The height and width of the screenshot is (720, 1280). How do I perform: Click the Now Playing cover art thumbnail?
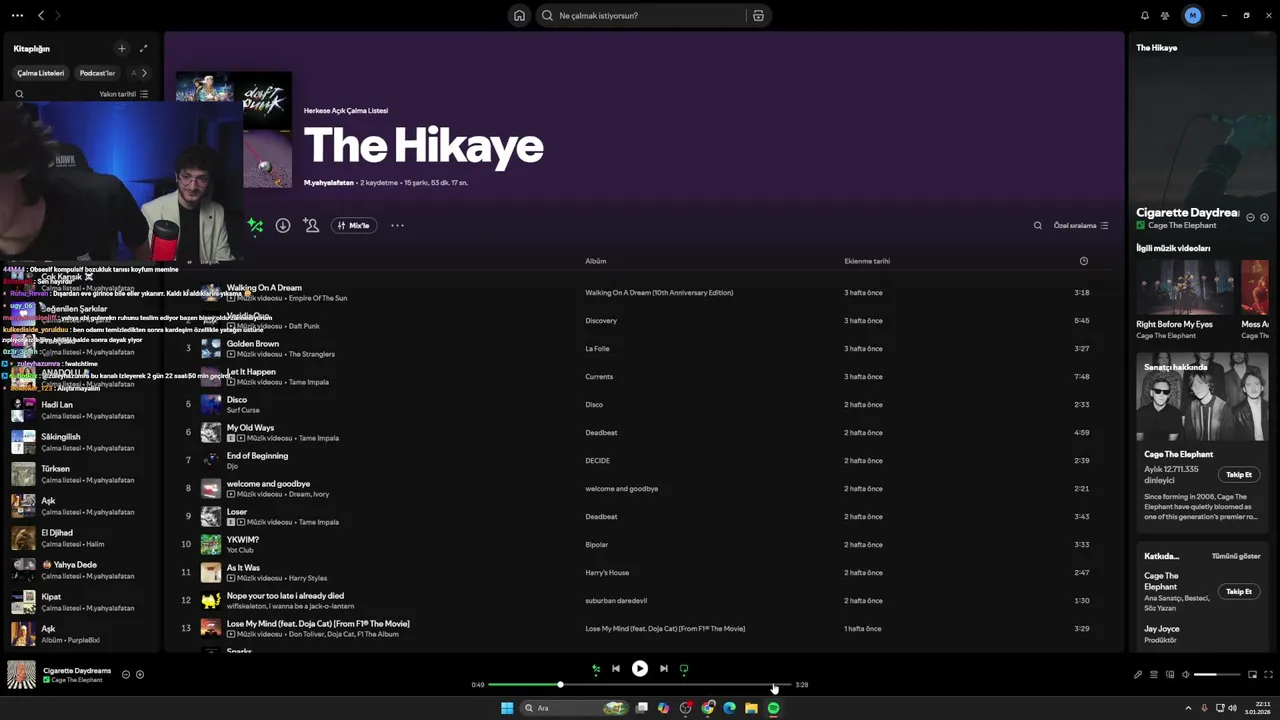tap(21, 675)
